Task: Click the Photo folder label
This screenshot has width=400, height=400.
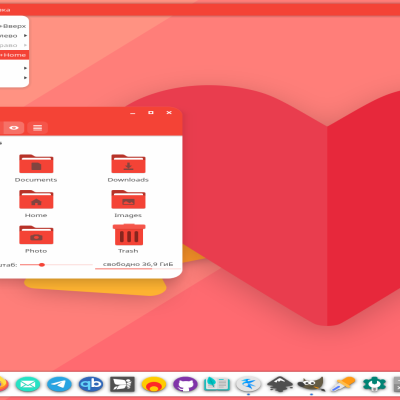Action: [x=36, y=251]
